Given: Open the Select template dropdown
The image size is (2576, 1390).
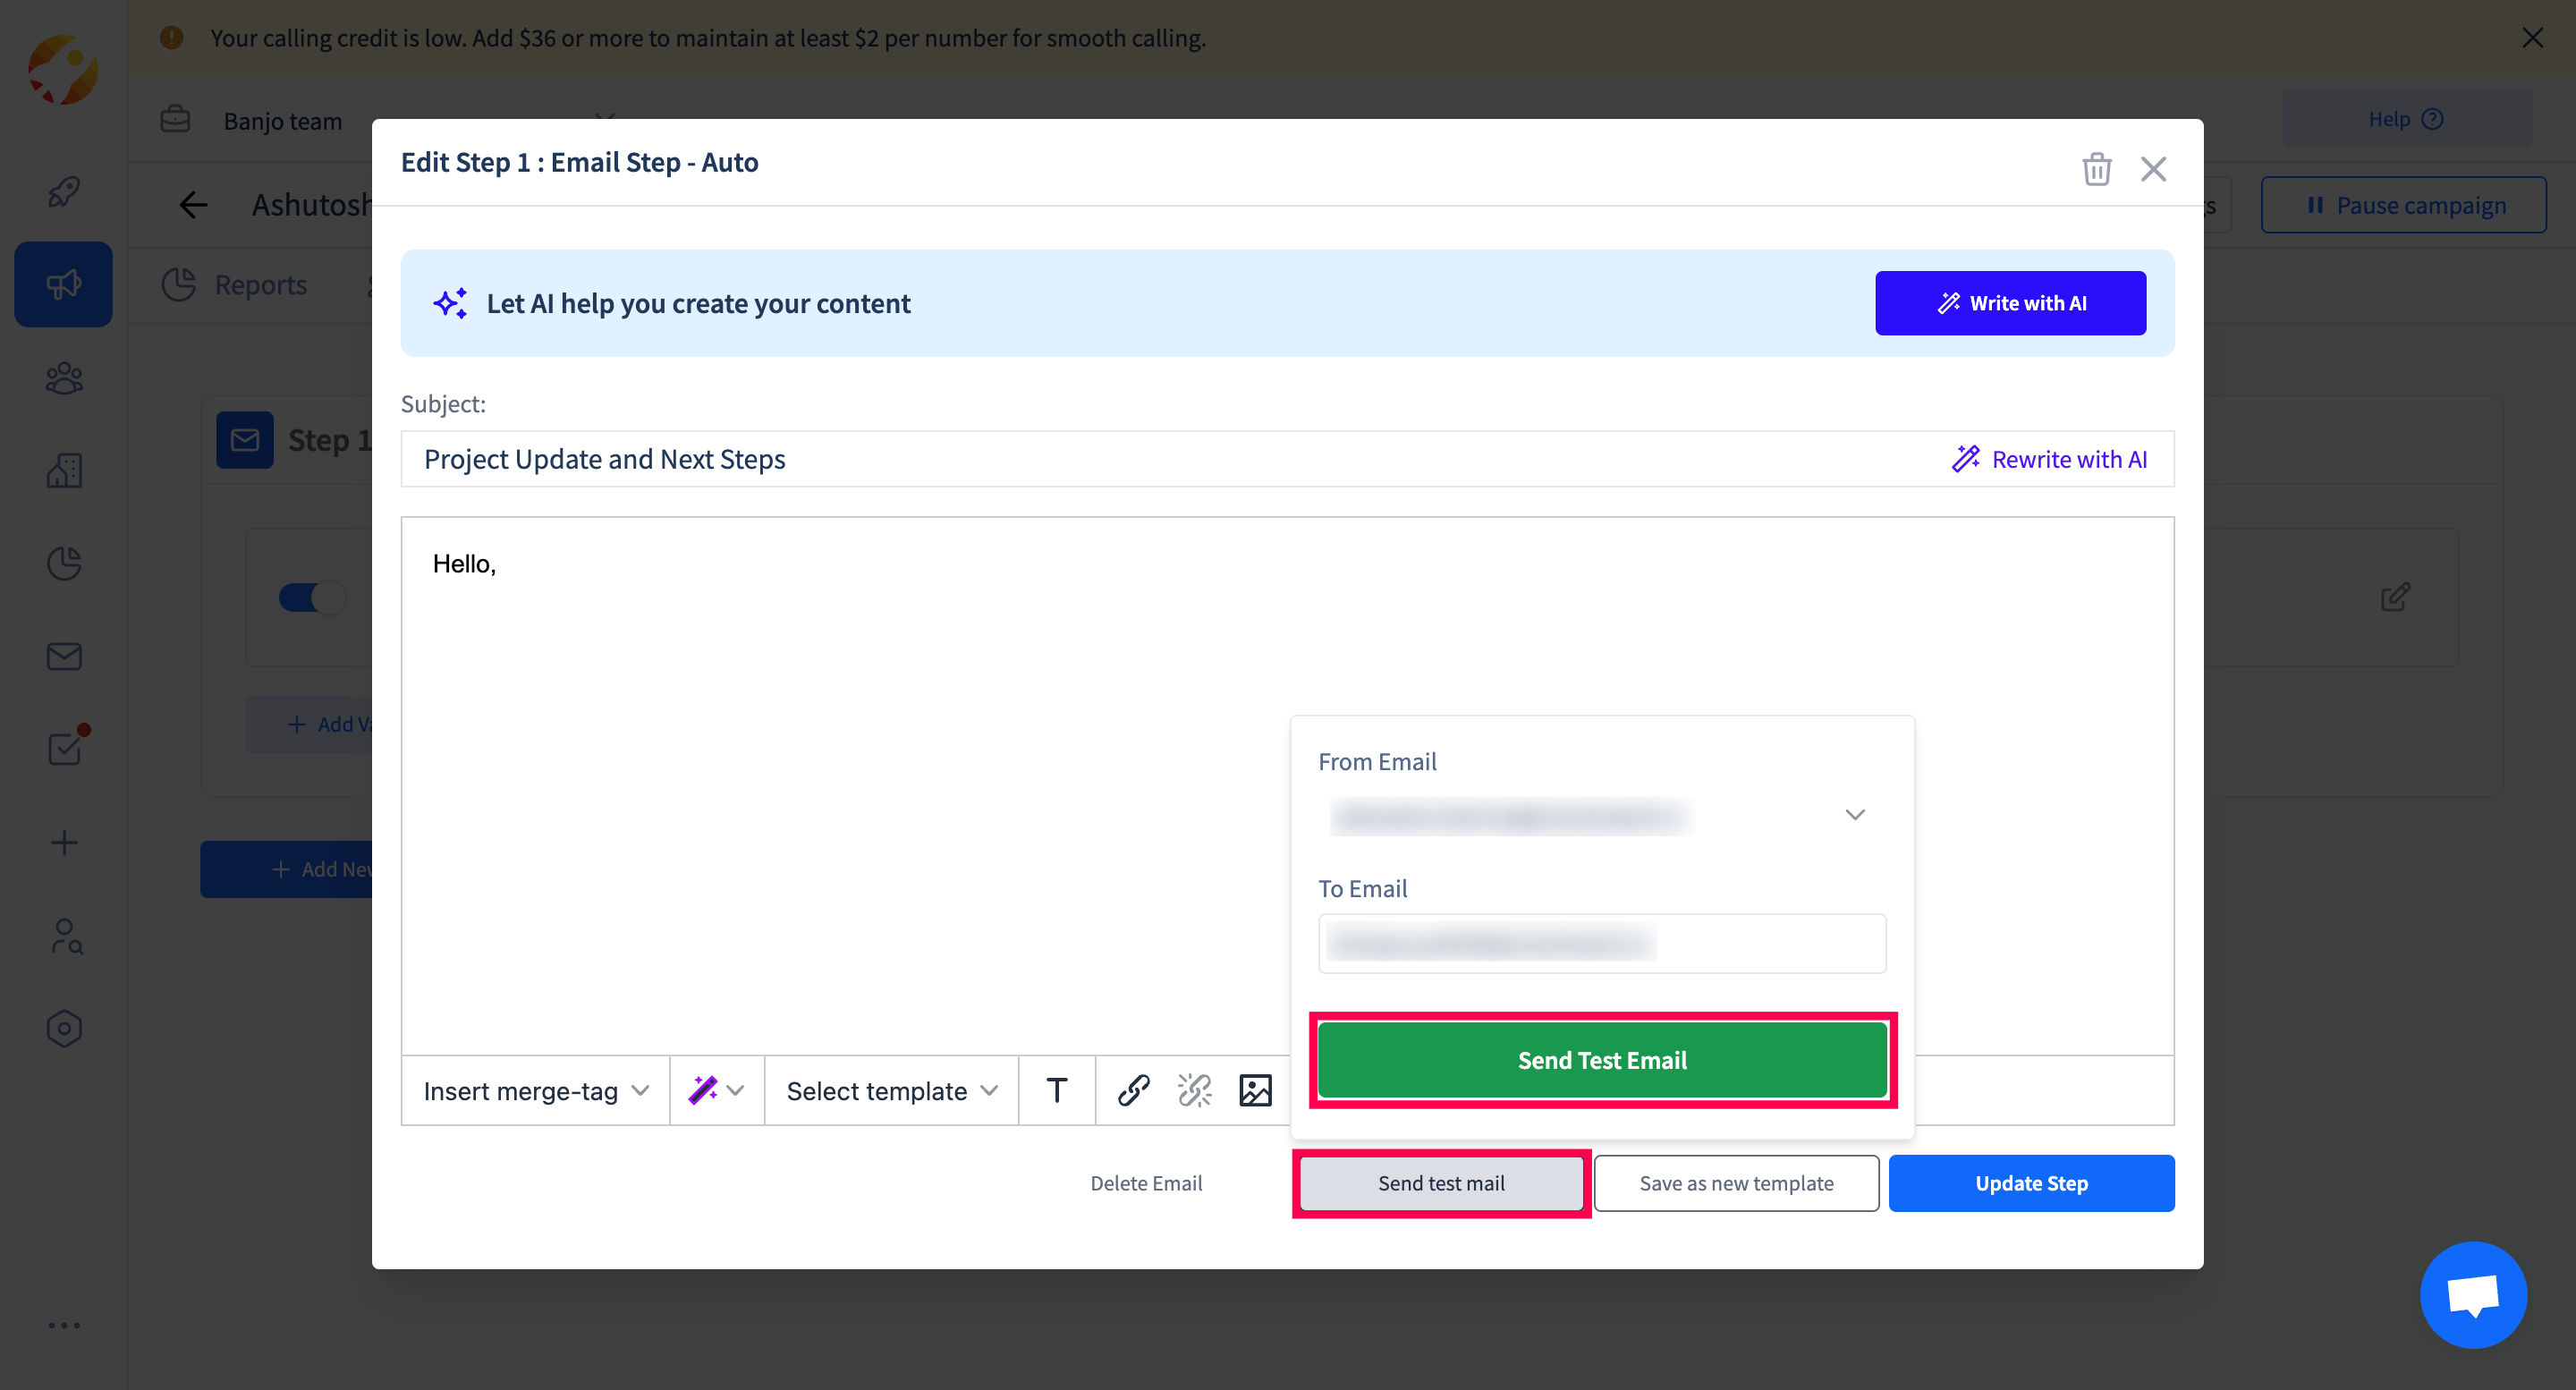Looking at the screenshot, I should [891, 1091].
